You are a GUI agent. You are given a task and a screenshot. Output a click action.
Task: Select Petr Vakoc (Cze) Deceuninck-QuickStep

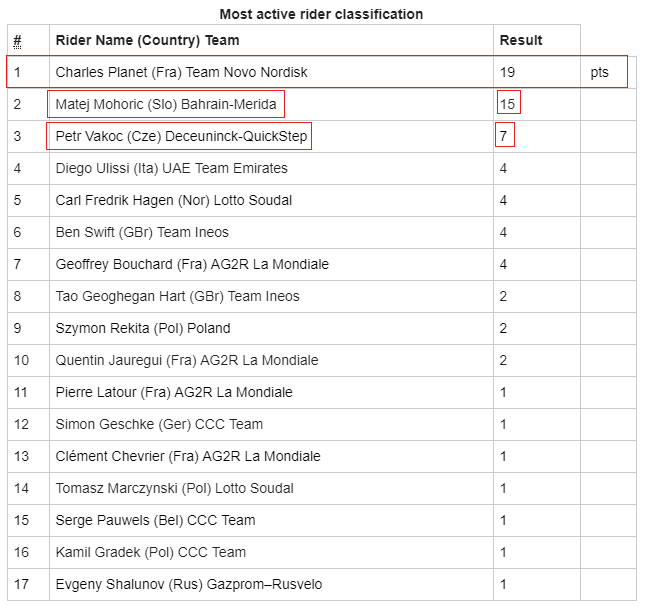tap(181, 136)
